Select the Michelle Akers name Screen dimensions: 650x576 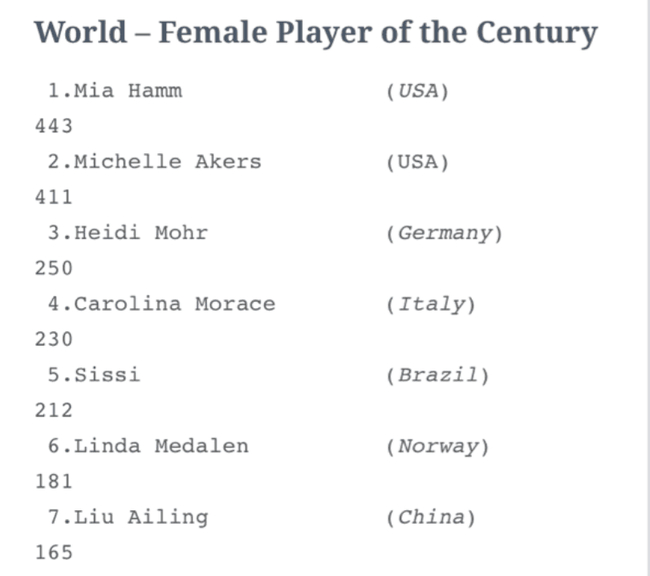point(154,162)
